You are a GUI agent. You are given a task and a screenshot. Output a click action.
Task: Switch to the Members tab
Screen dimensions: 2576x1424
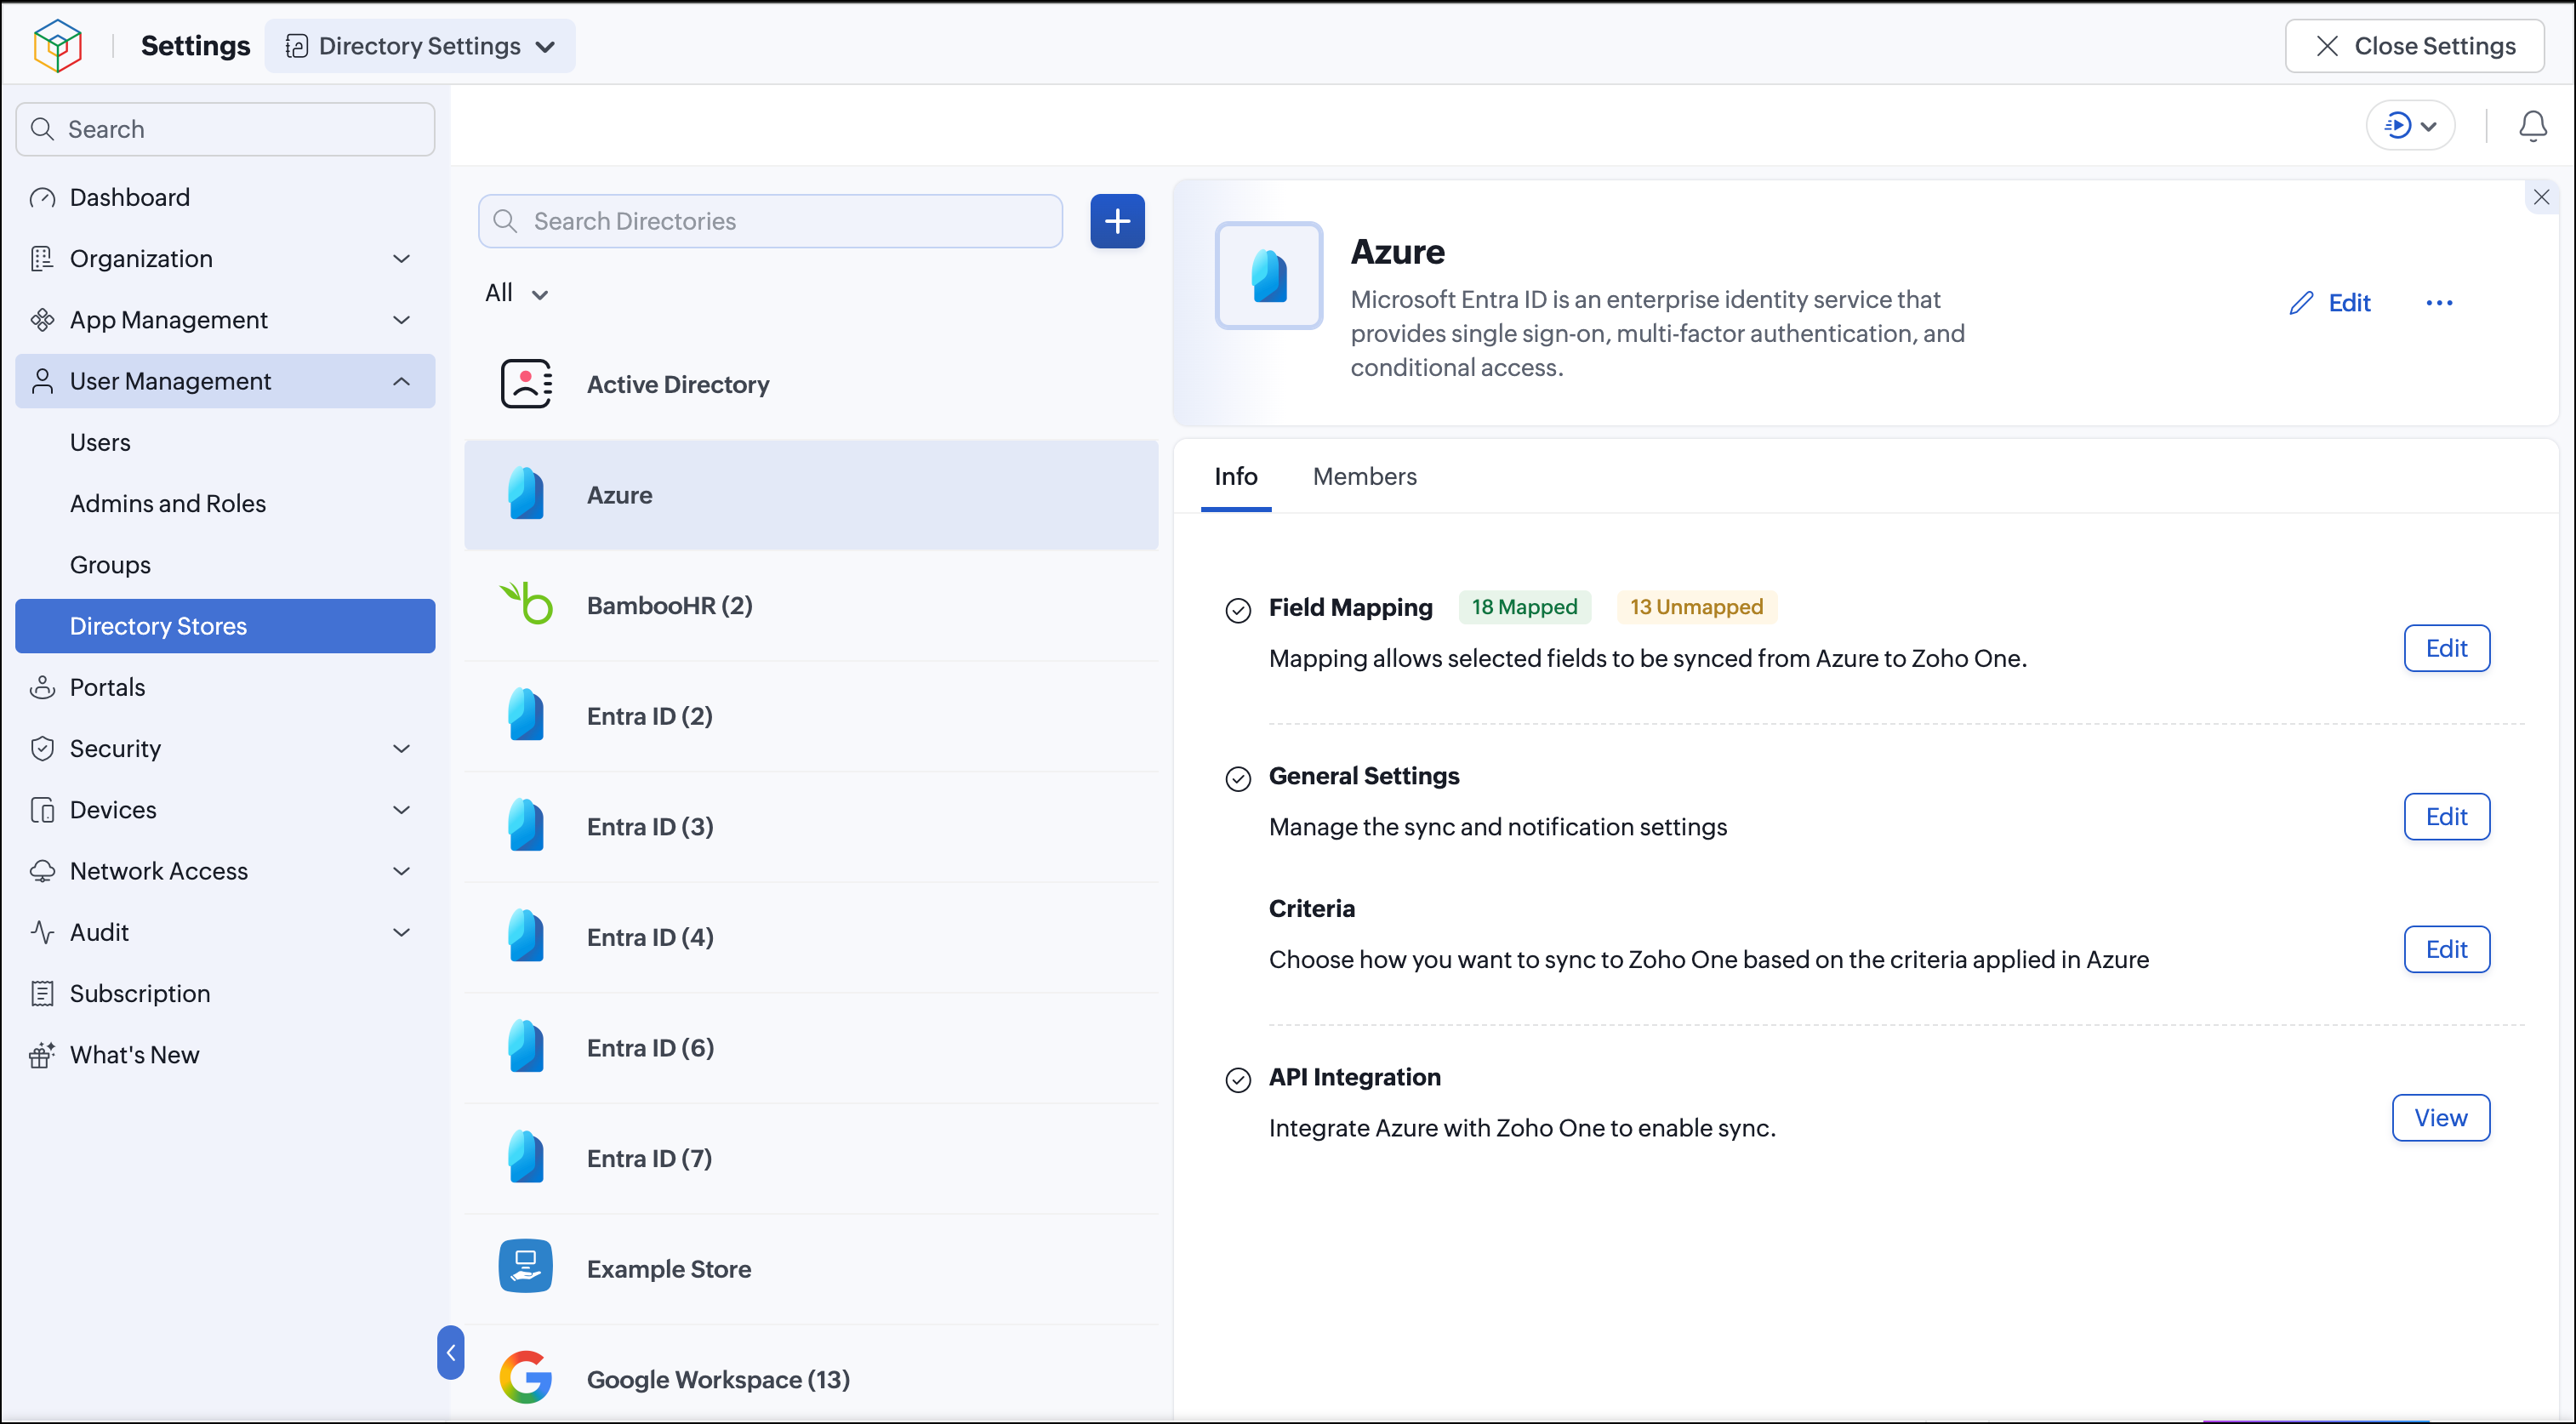click(x=1364, y=477)
